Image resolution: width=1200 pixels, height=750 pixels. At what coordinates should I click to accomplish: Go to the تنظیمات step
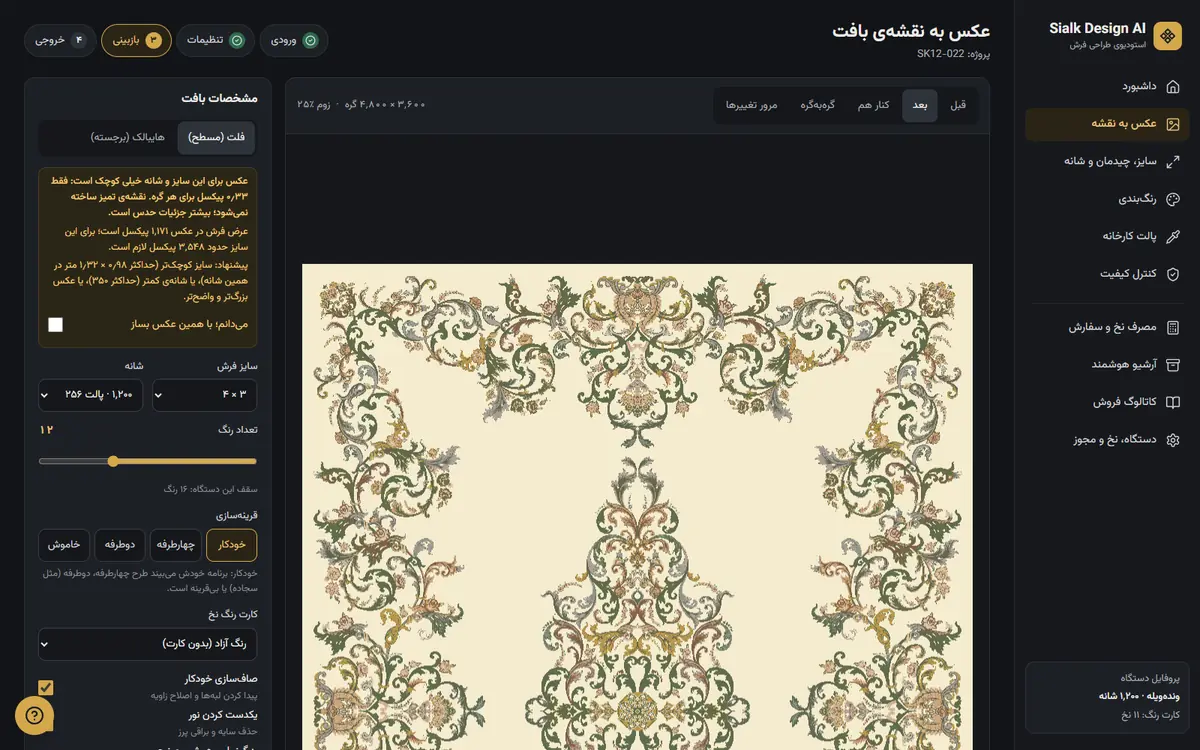point(215,40)
